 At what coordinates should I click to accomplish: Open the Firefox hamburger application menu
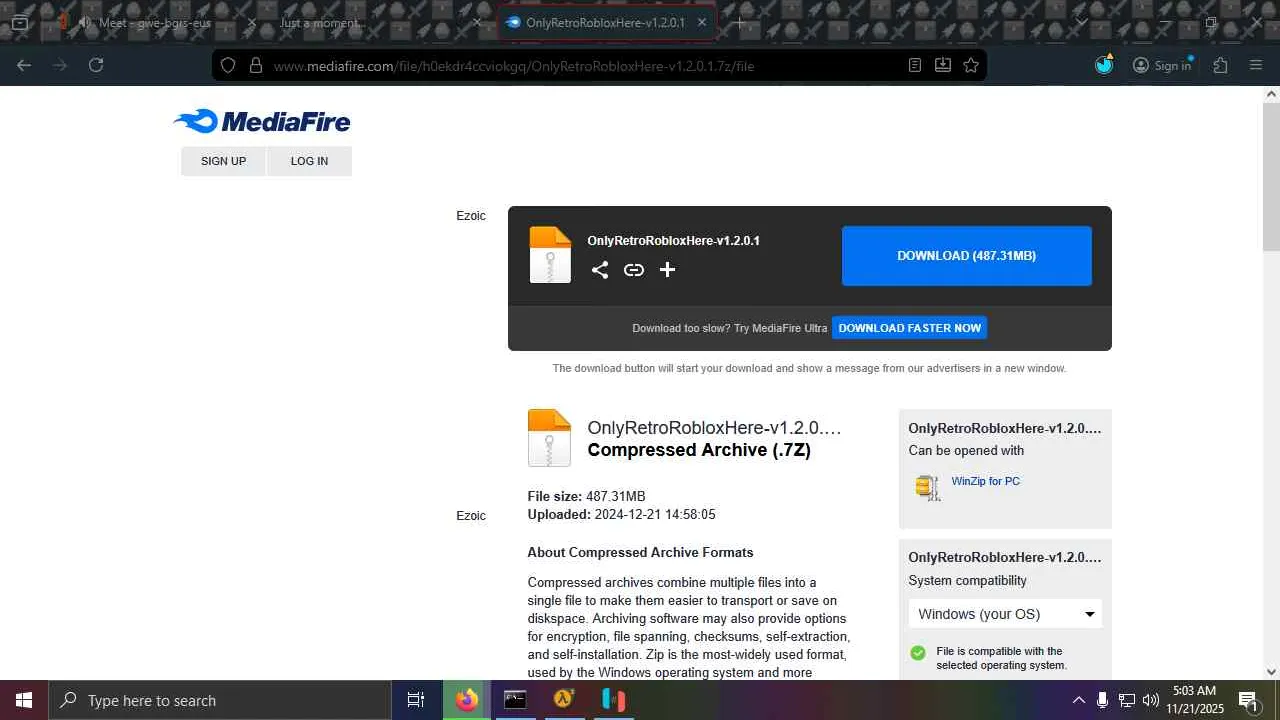tap(1257, 65)
